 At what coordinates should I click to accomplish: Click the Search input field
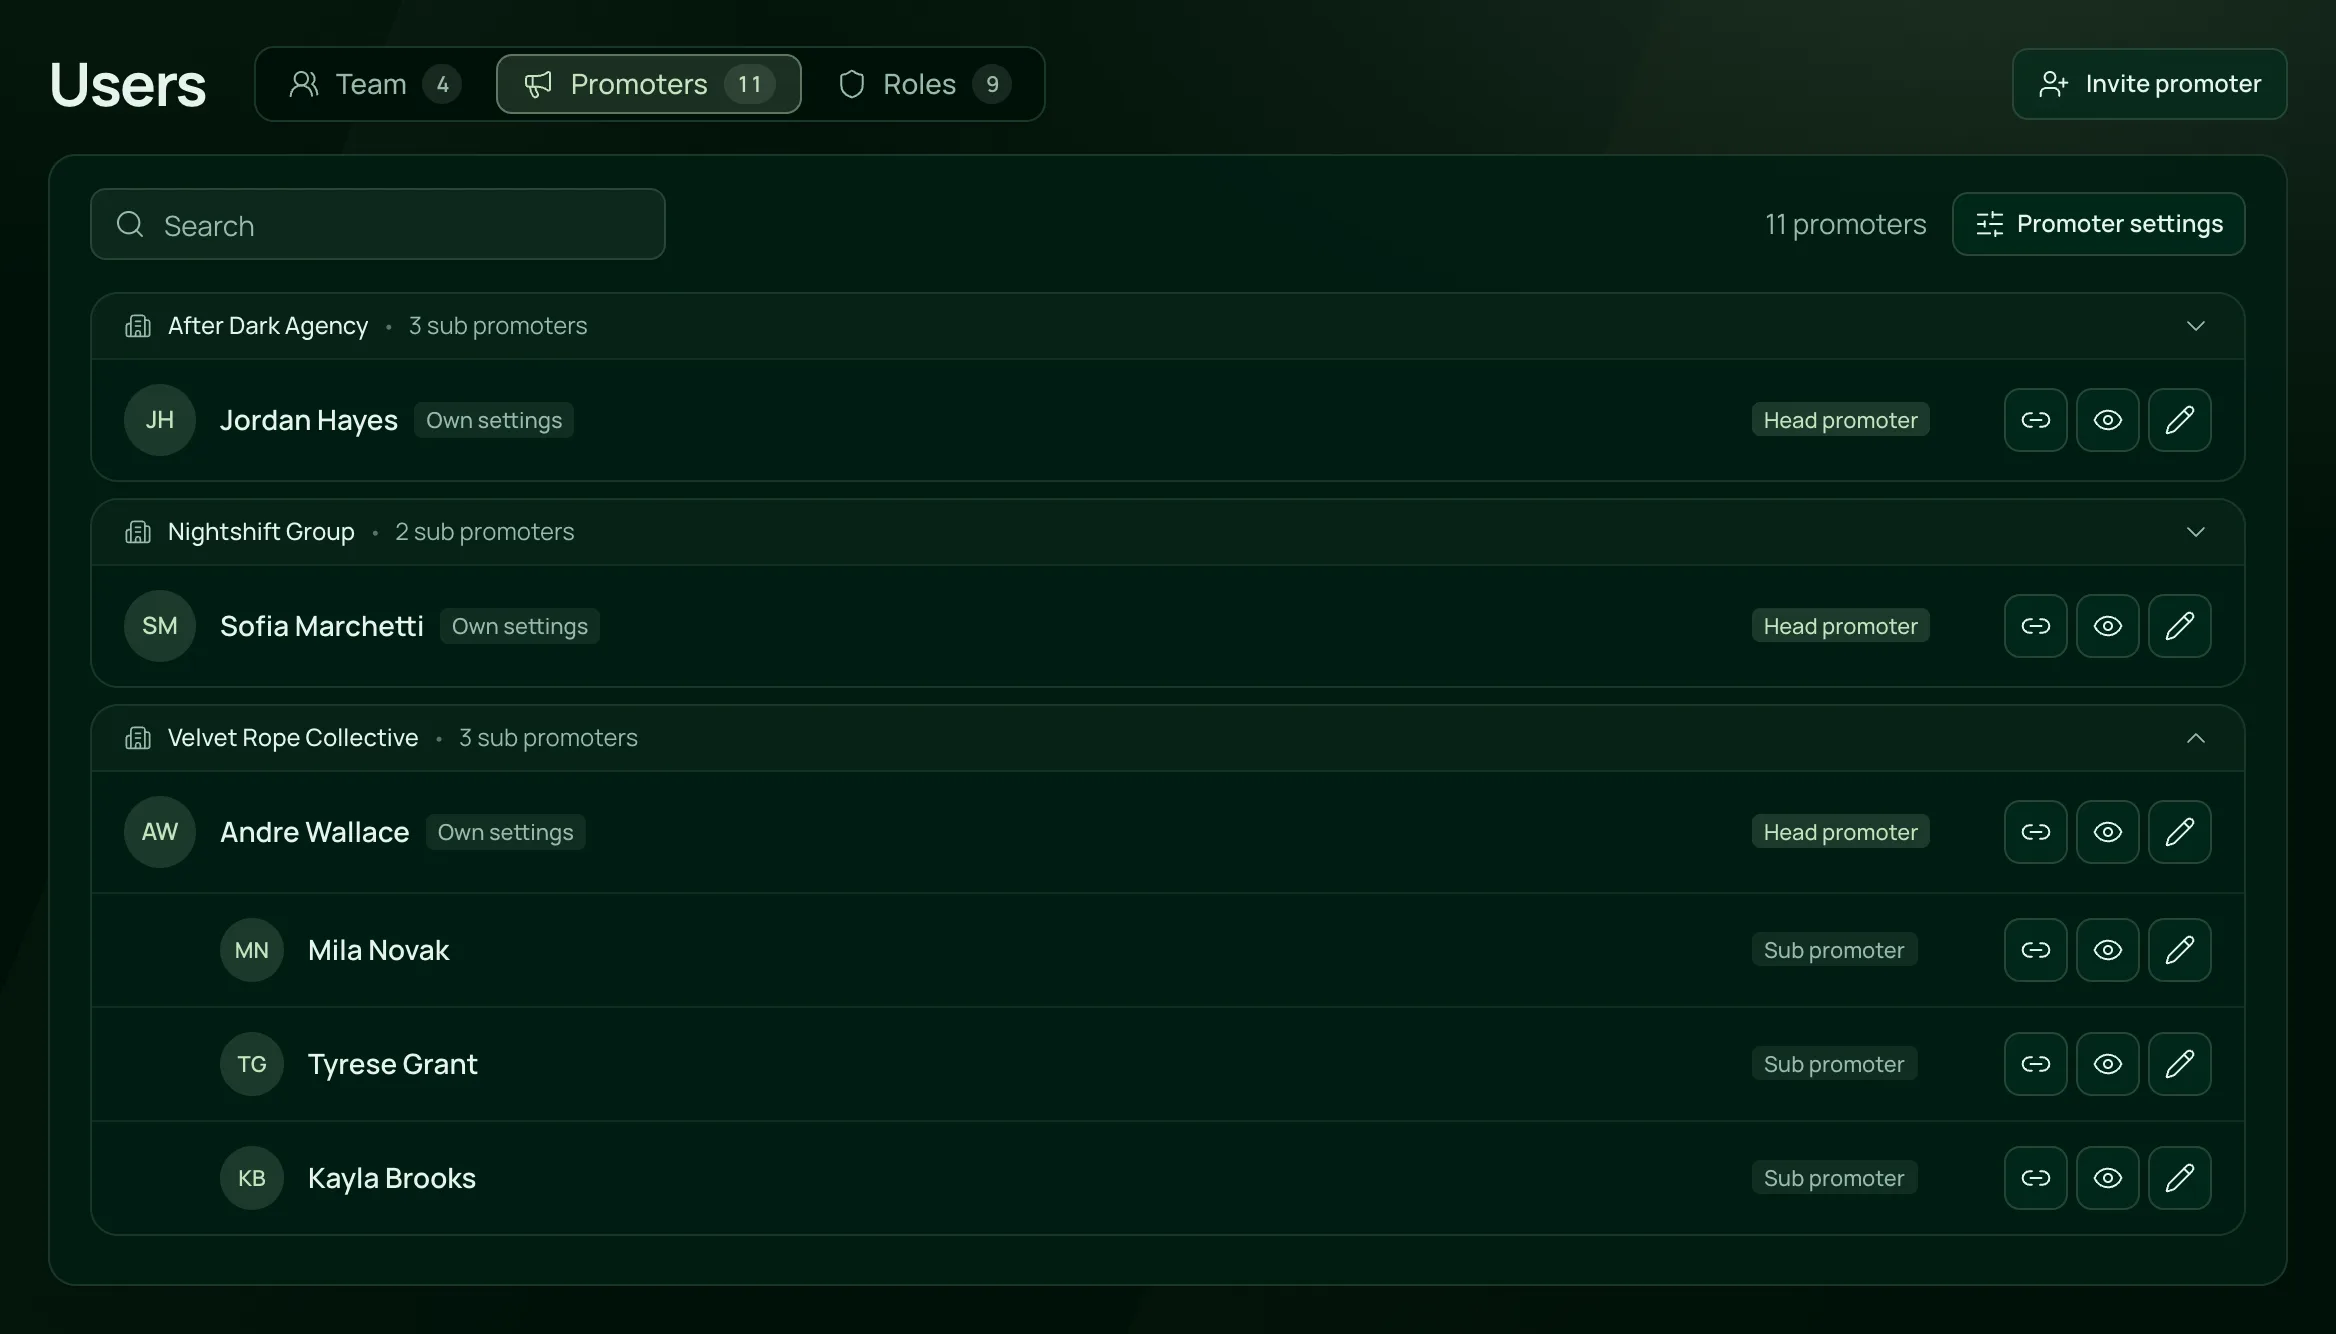pos(378,224)
